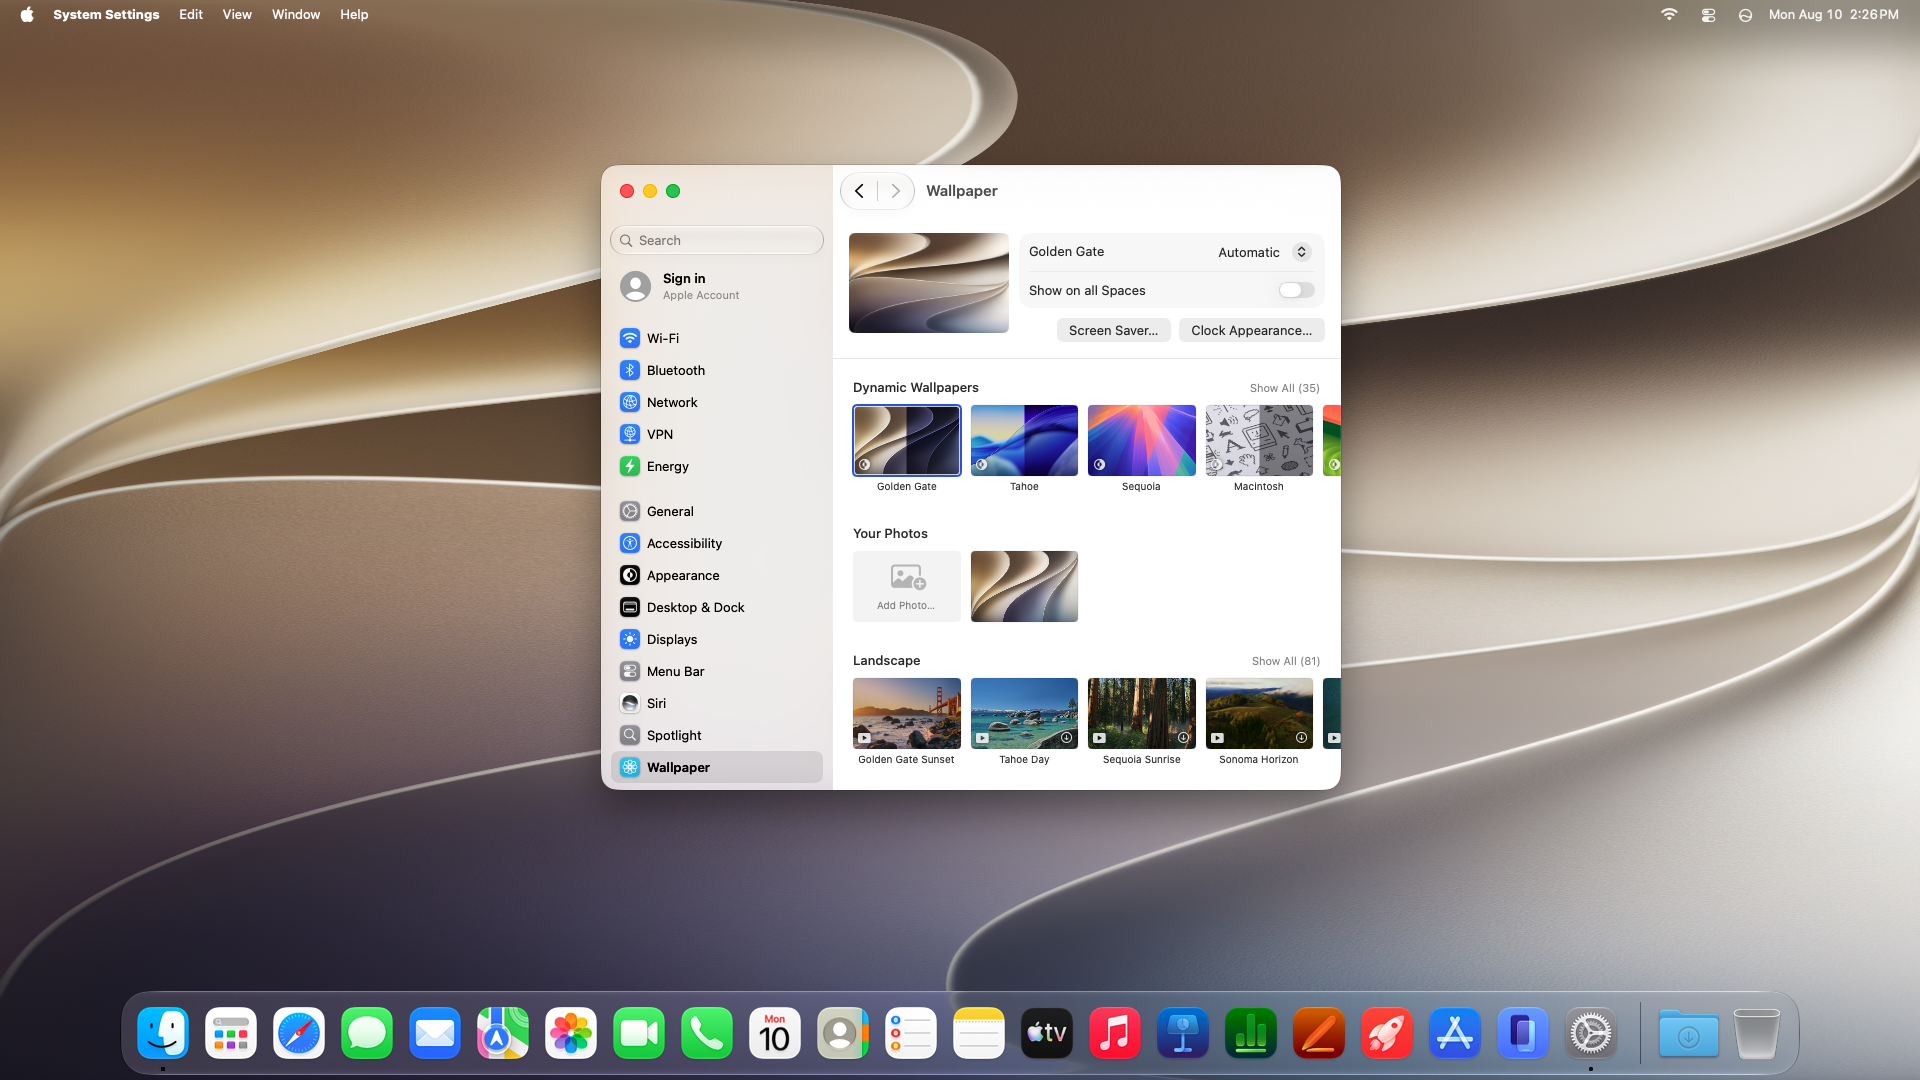Open Notes from the Dock
Viewport: 1920px width, 1080px height.
(x=979, y=1033)
